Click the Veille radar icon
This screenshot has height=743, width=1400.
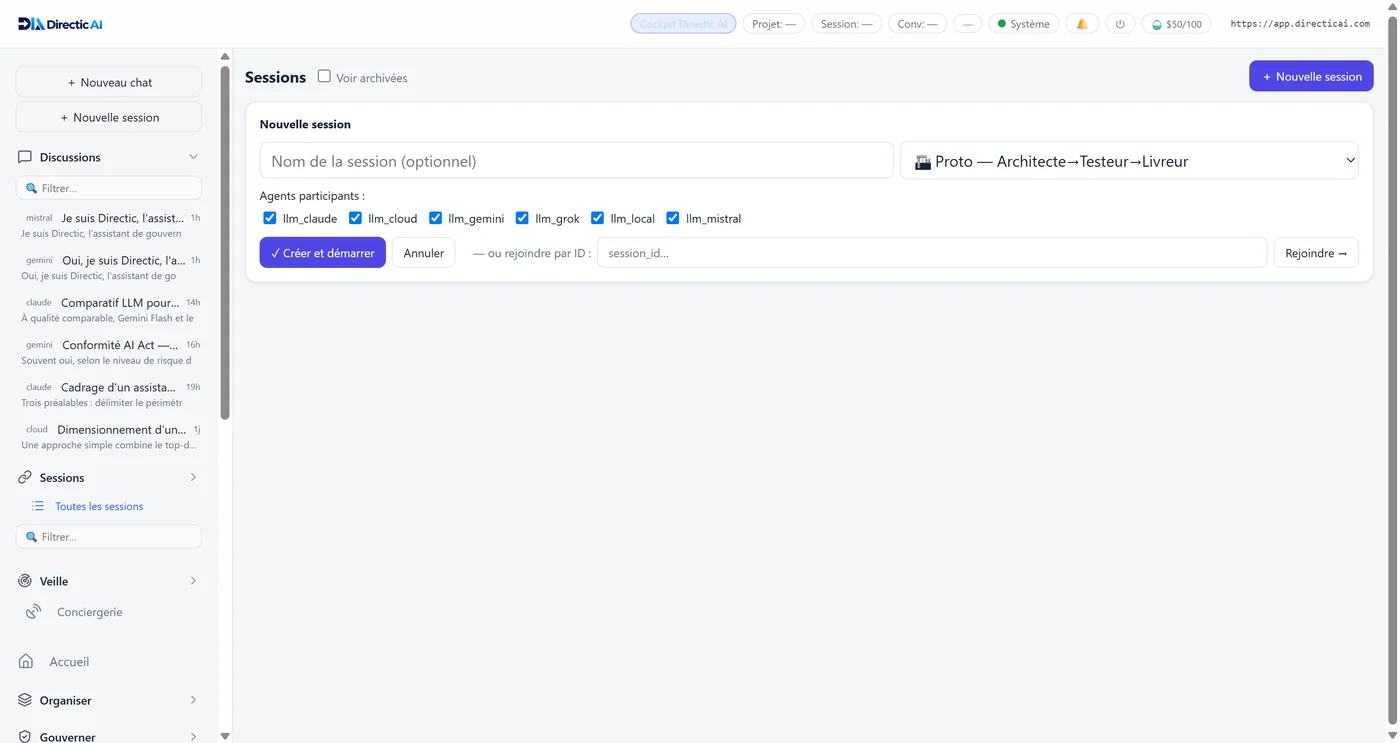click(25, 581)
